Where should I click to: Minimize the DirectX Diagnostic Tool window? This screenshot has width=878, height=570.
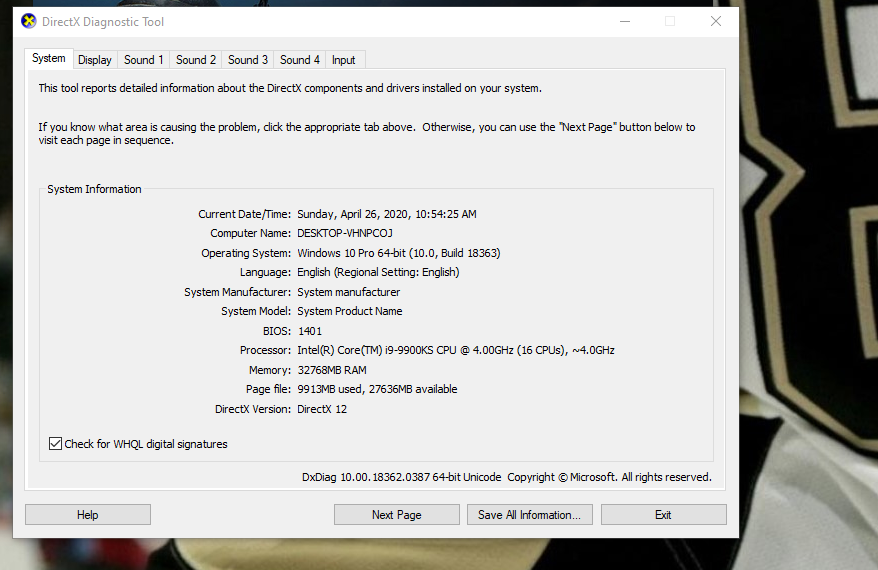(625, 21)
